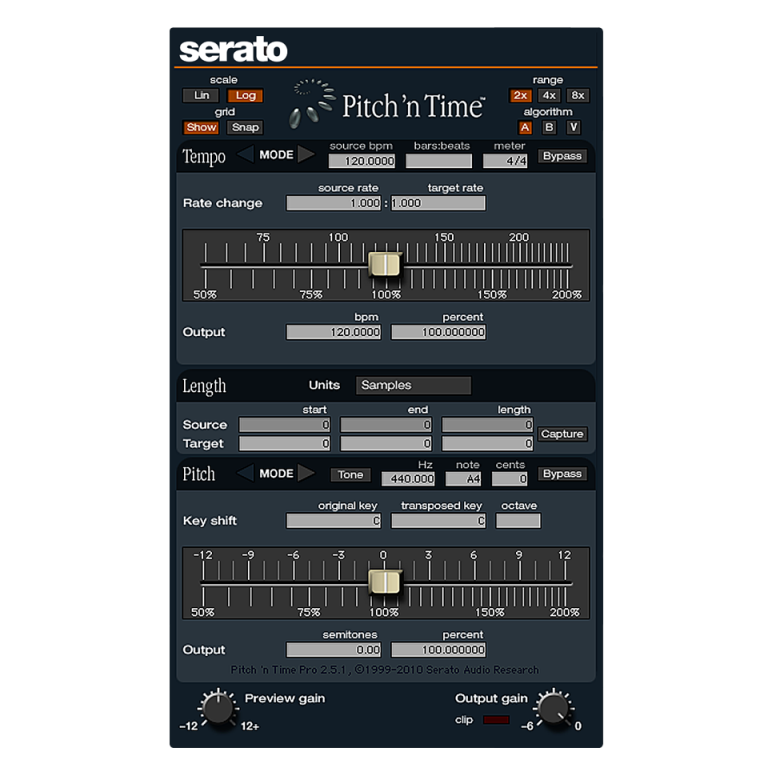This screenshot has height=768, width=768.
Task: Click the Source length field
Action: [487, 425]
